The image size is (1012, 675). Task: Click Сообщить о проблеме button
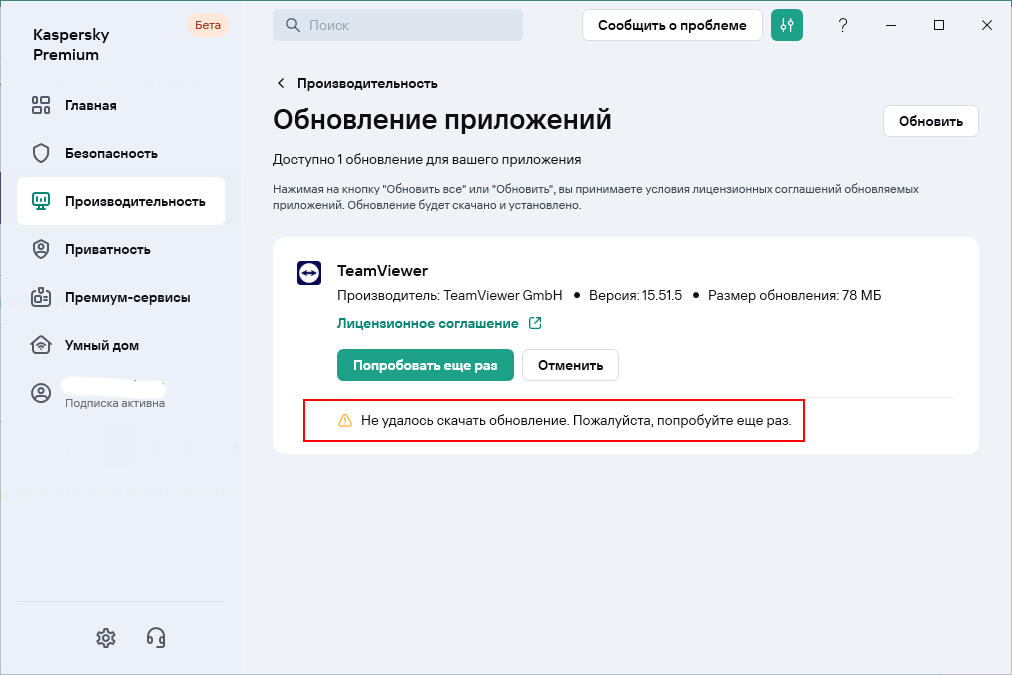click(x=672, y=25)
